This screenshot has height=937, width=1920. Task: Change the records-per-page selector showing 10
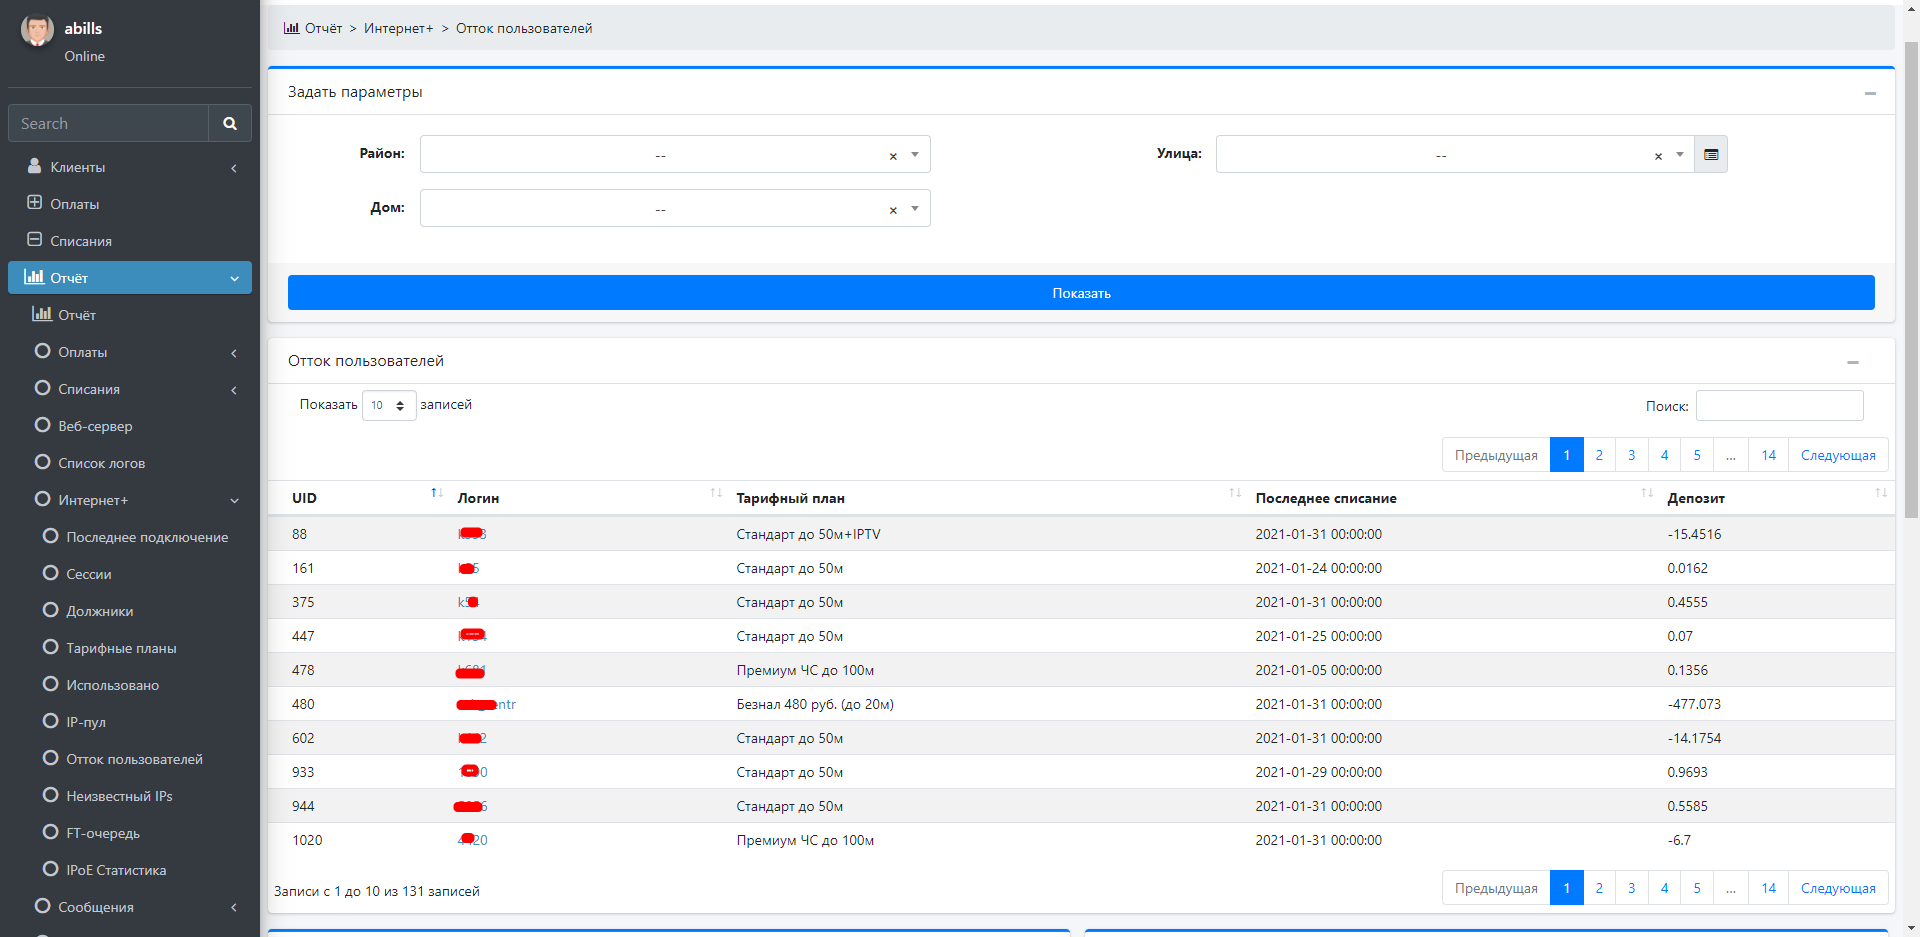(389, 405)
